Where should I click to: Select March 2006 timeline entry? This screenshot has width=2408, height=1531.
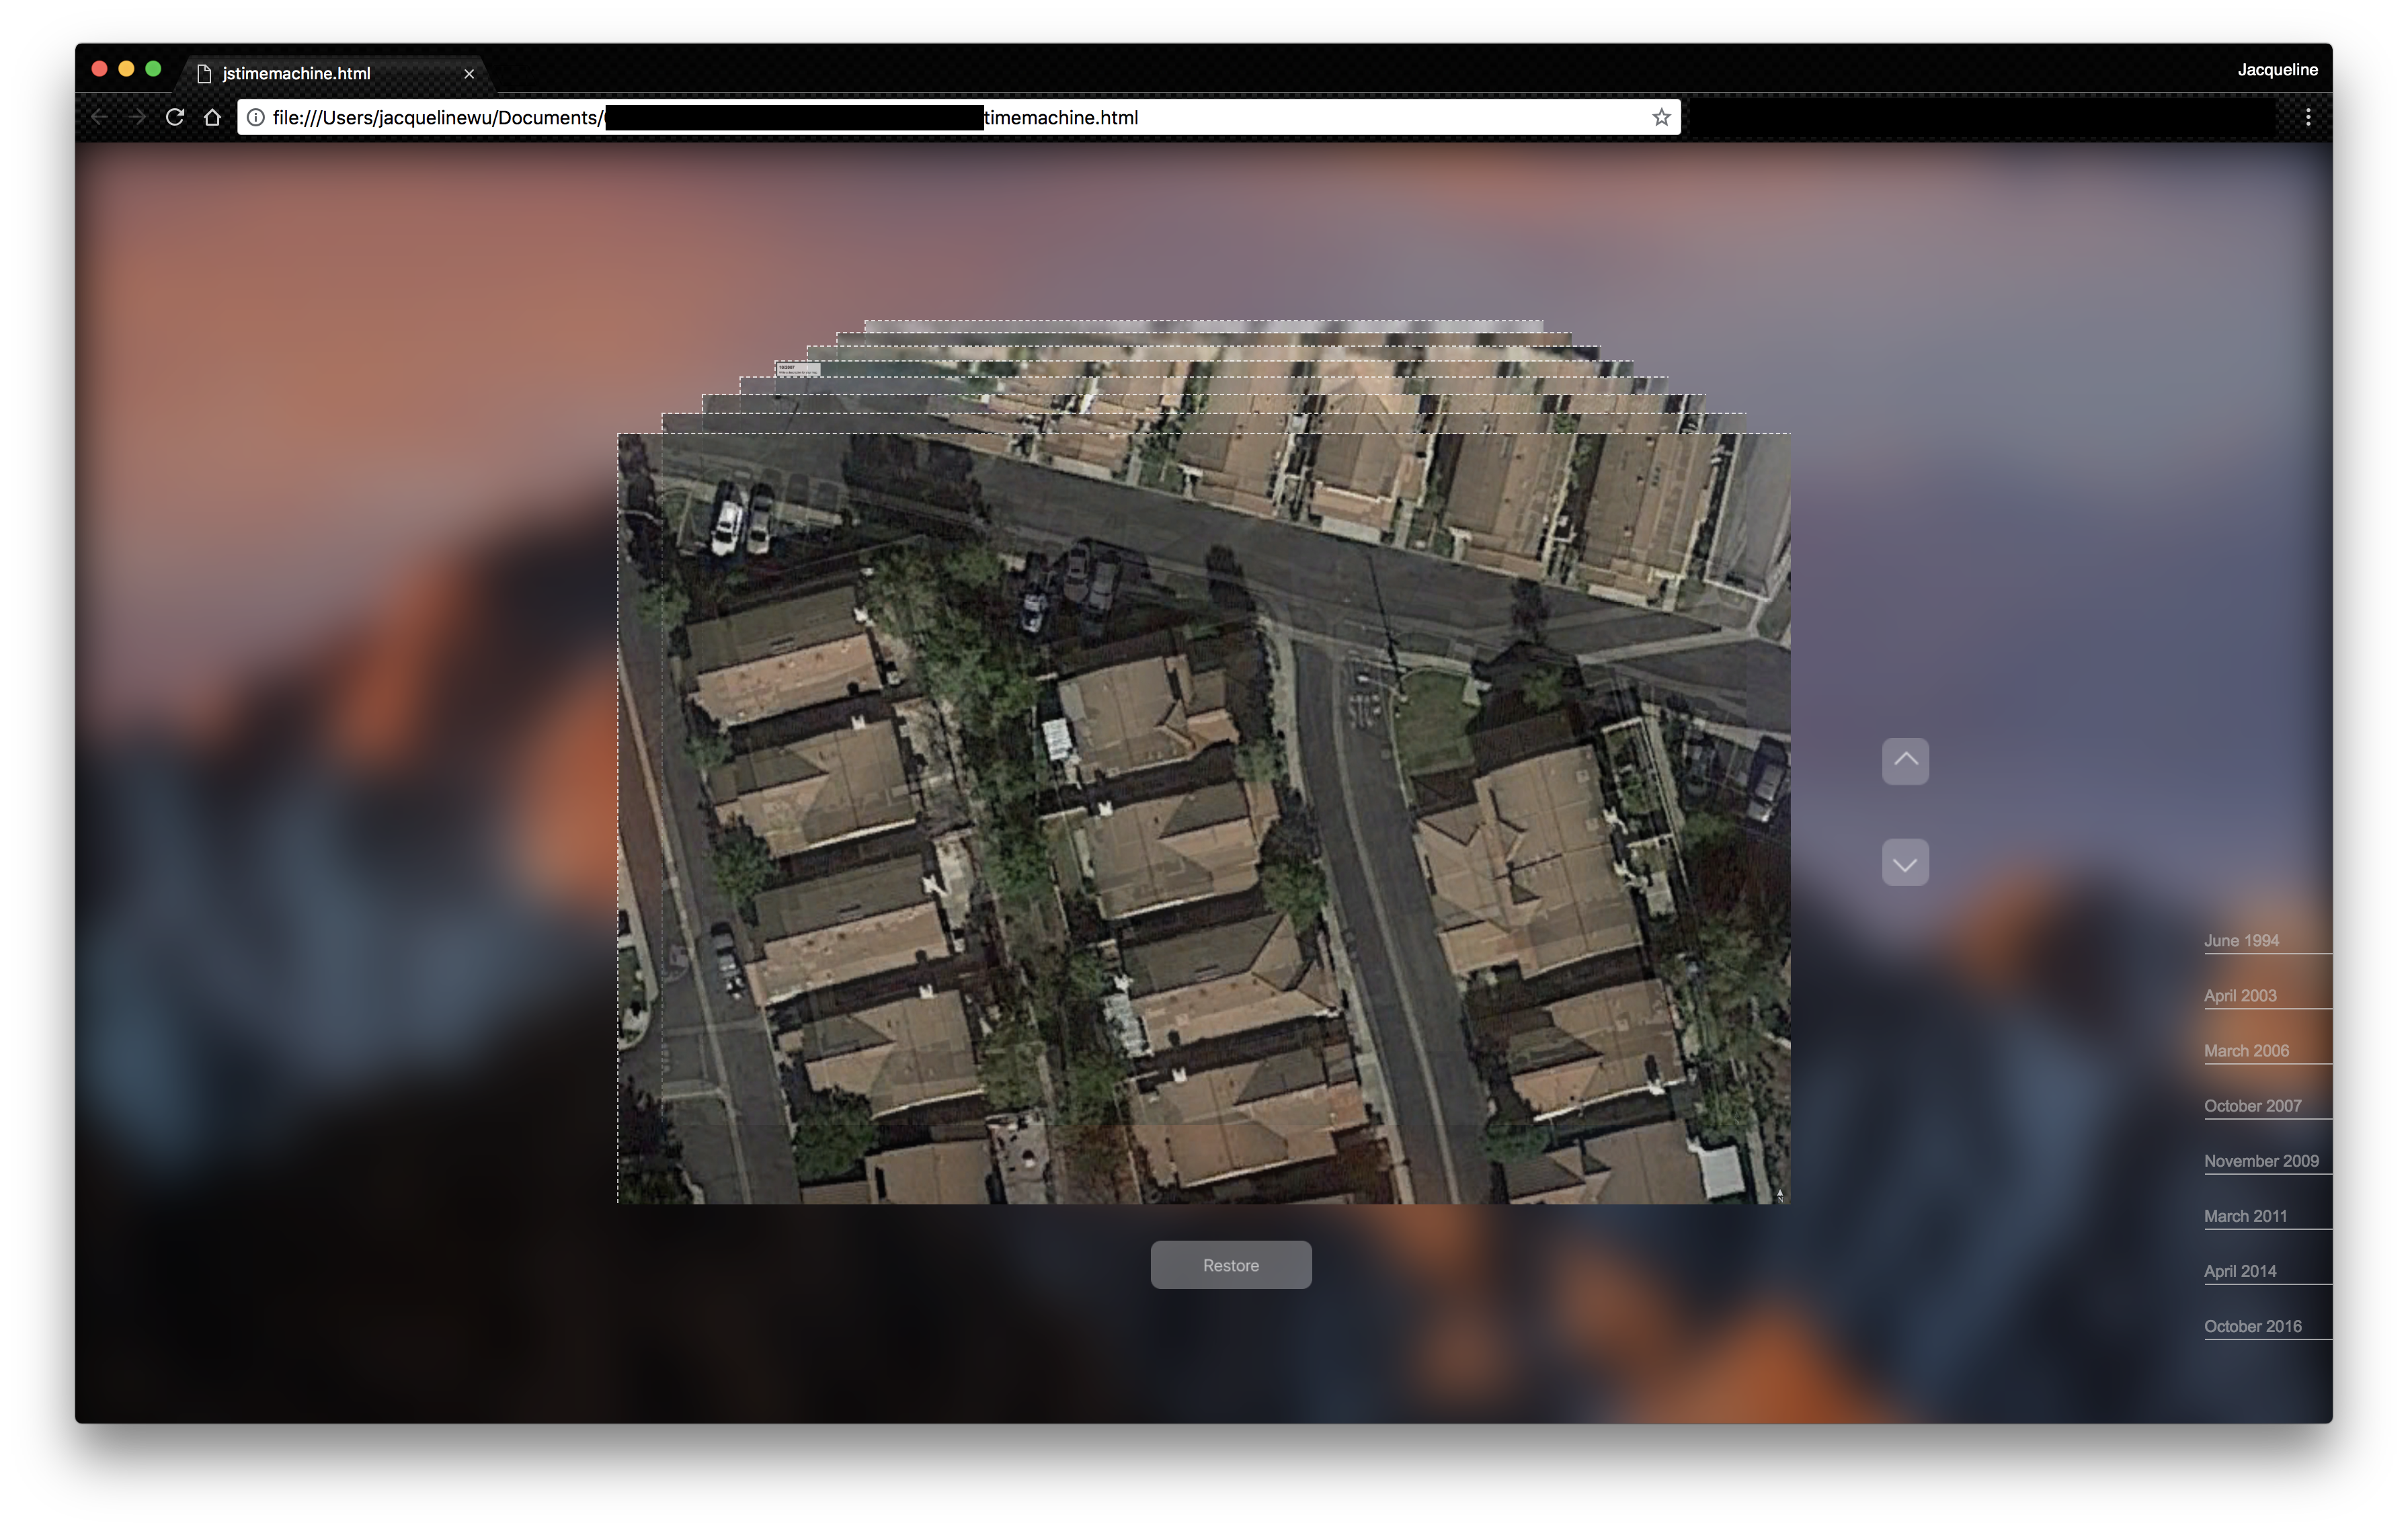[x=2246, y=1051]
